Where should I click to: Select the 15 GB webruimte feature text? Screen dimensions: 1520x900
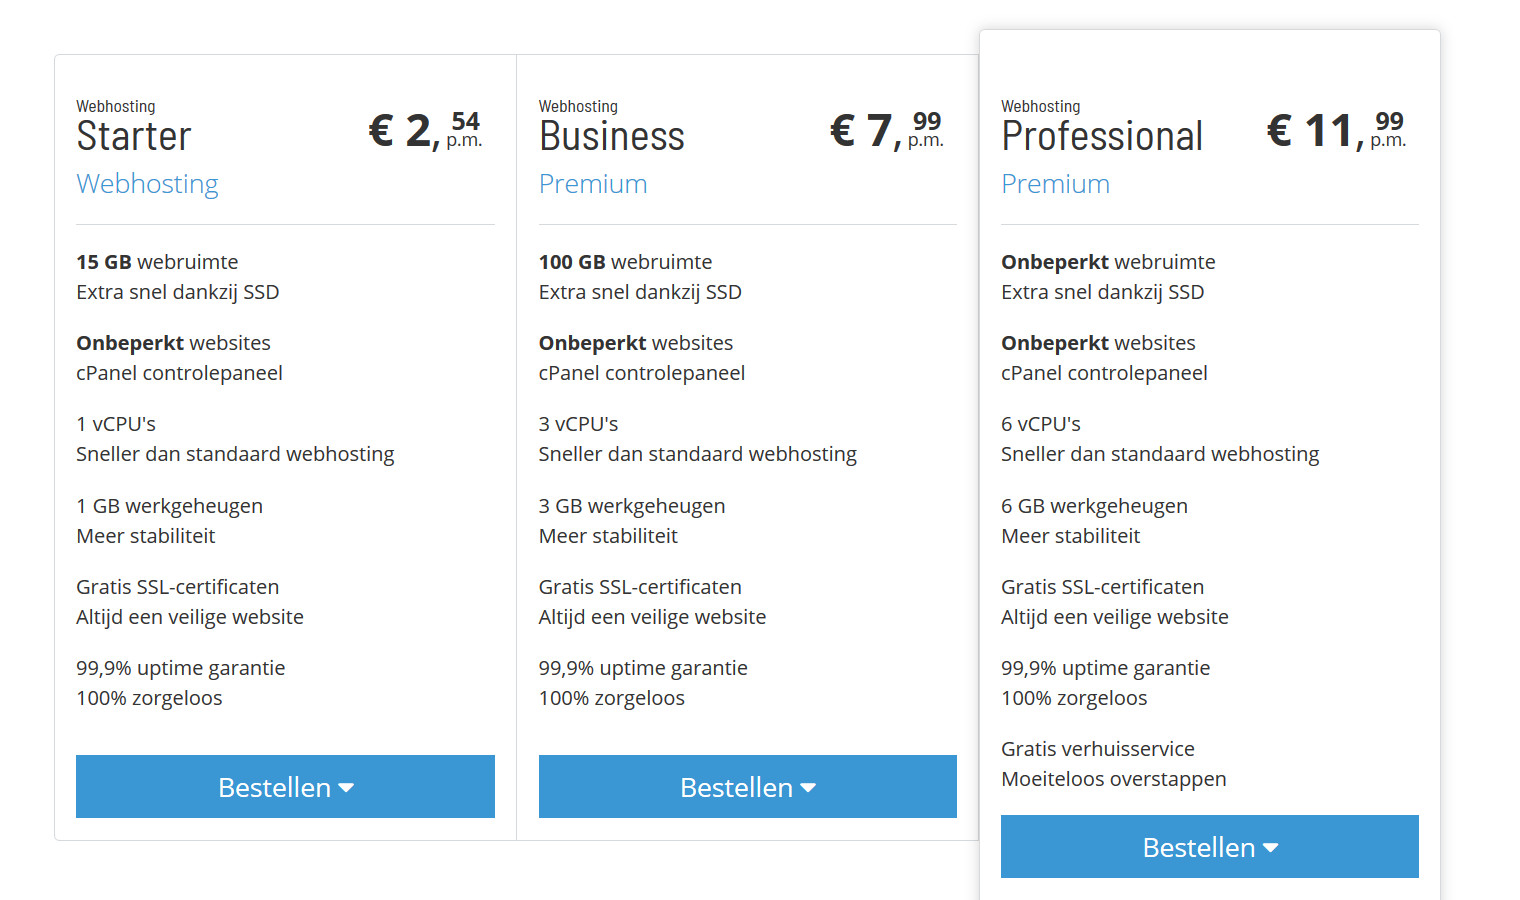pos(157,262)
